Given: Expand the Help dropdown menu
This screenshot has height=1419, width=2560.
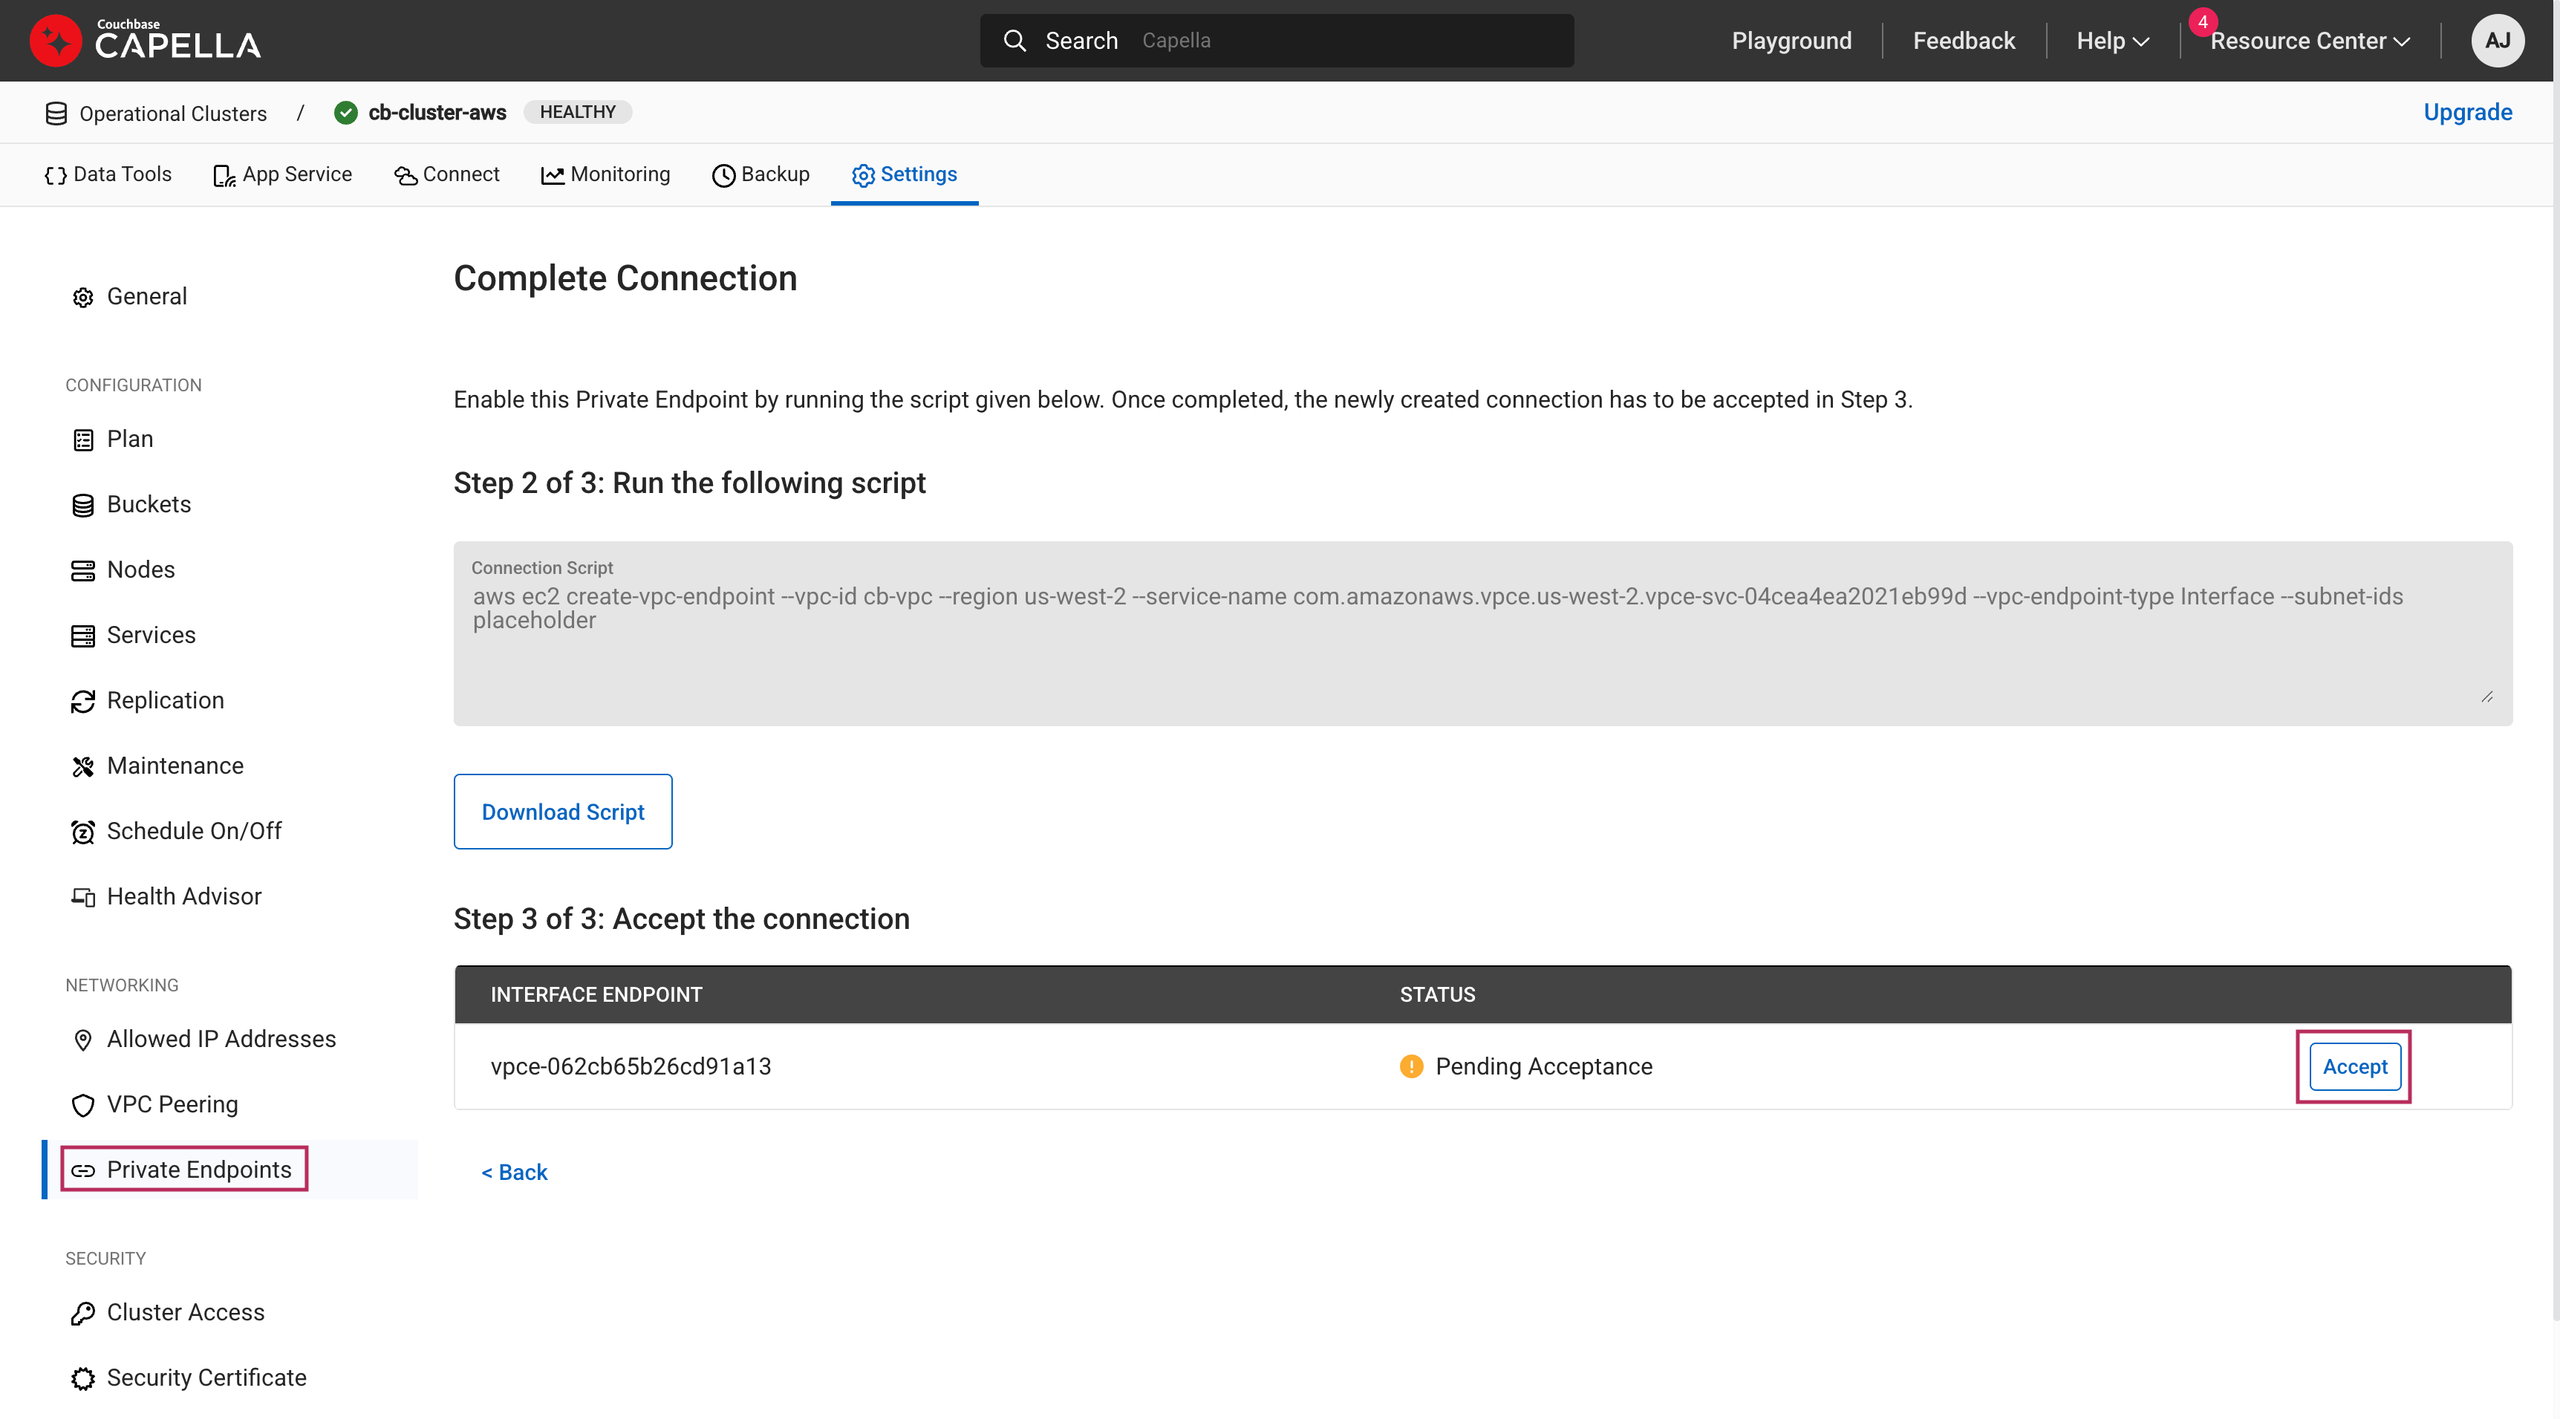Looking at the screenshot, I should click(x=2112, y=41).
